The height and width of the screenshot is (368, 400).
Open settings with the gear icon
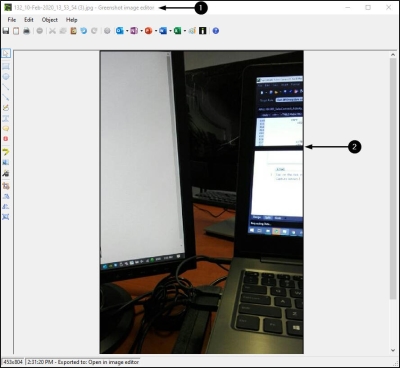(x=107, y=31)
